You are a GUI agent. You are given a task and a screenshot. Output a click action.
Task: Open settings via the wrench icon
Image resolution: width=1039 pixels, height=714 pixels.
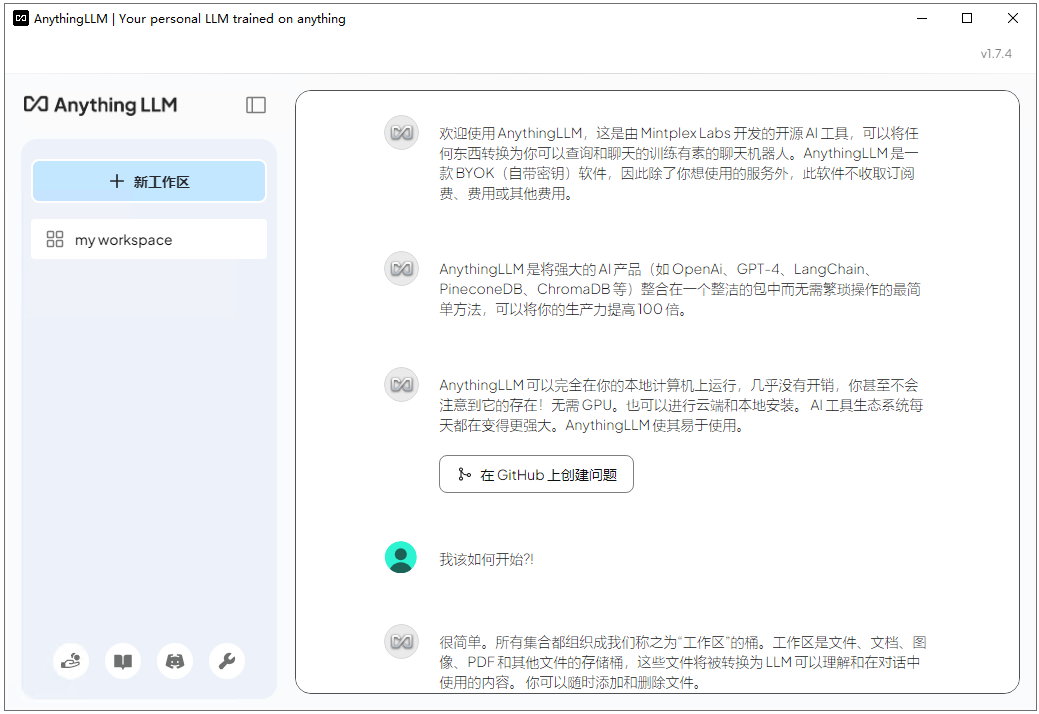tap(227, 660)
